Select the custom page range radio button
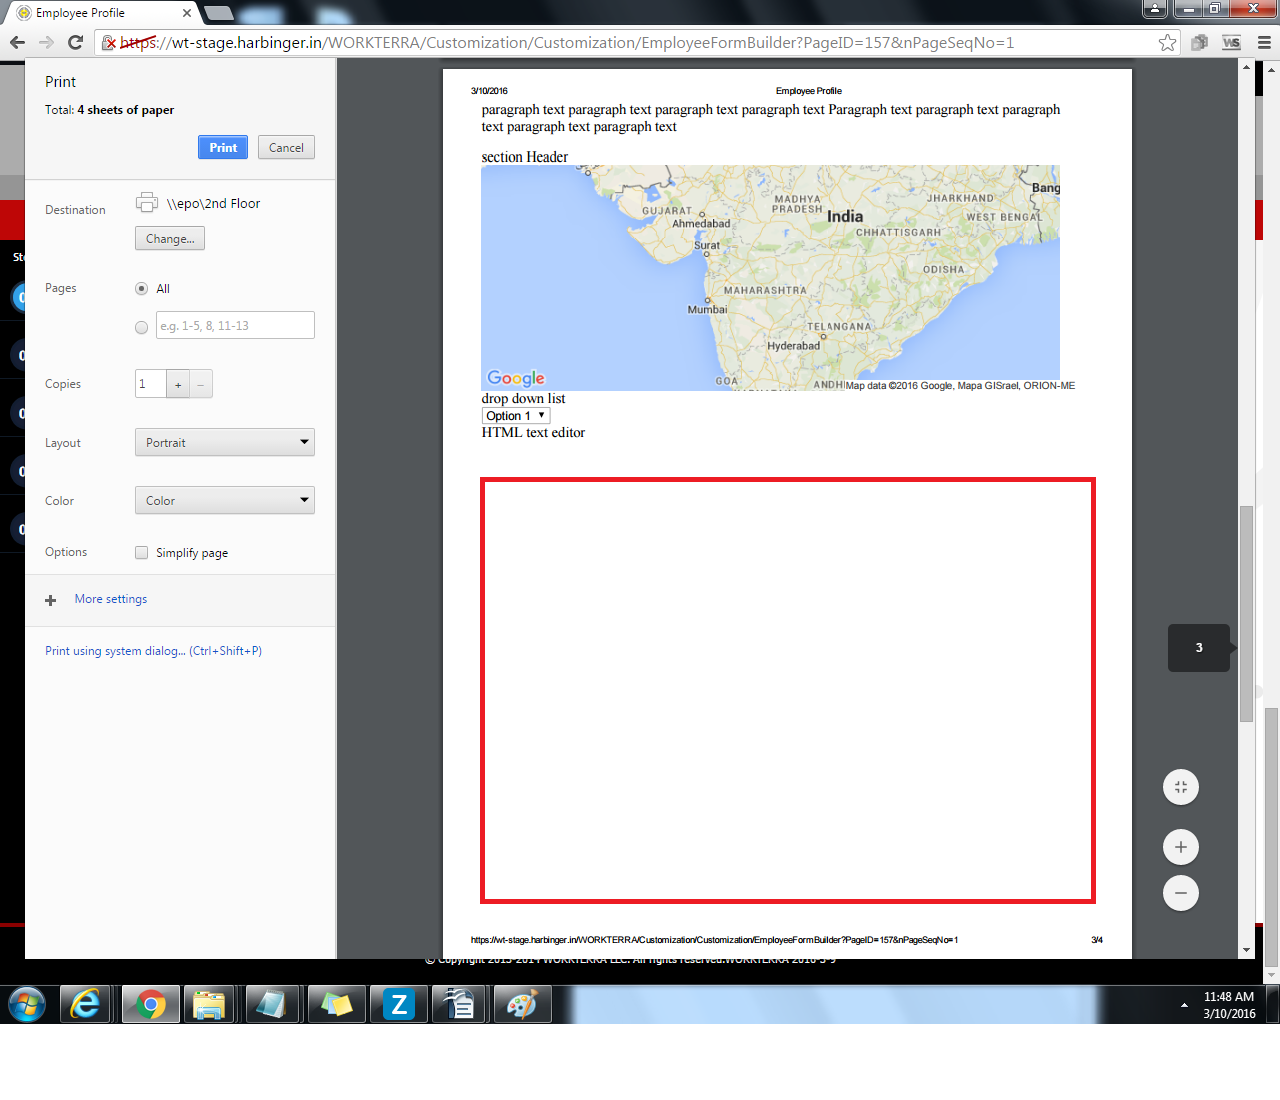Viewport: 1280px width, 1100px height. click(141, 327)
